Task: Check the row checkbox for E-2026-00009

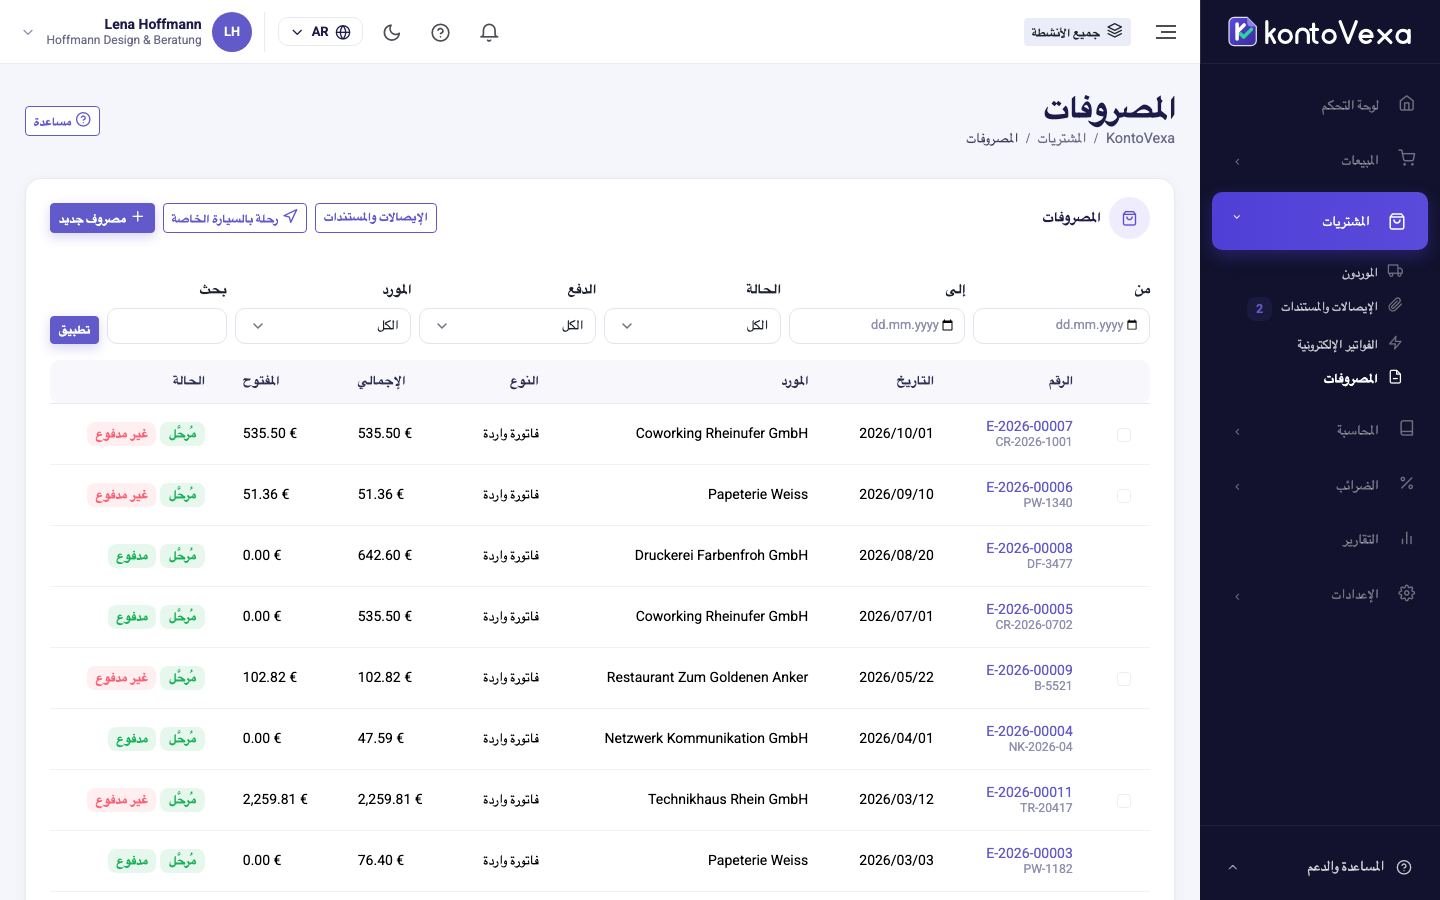Action: (x=1124, y=679)
